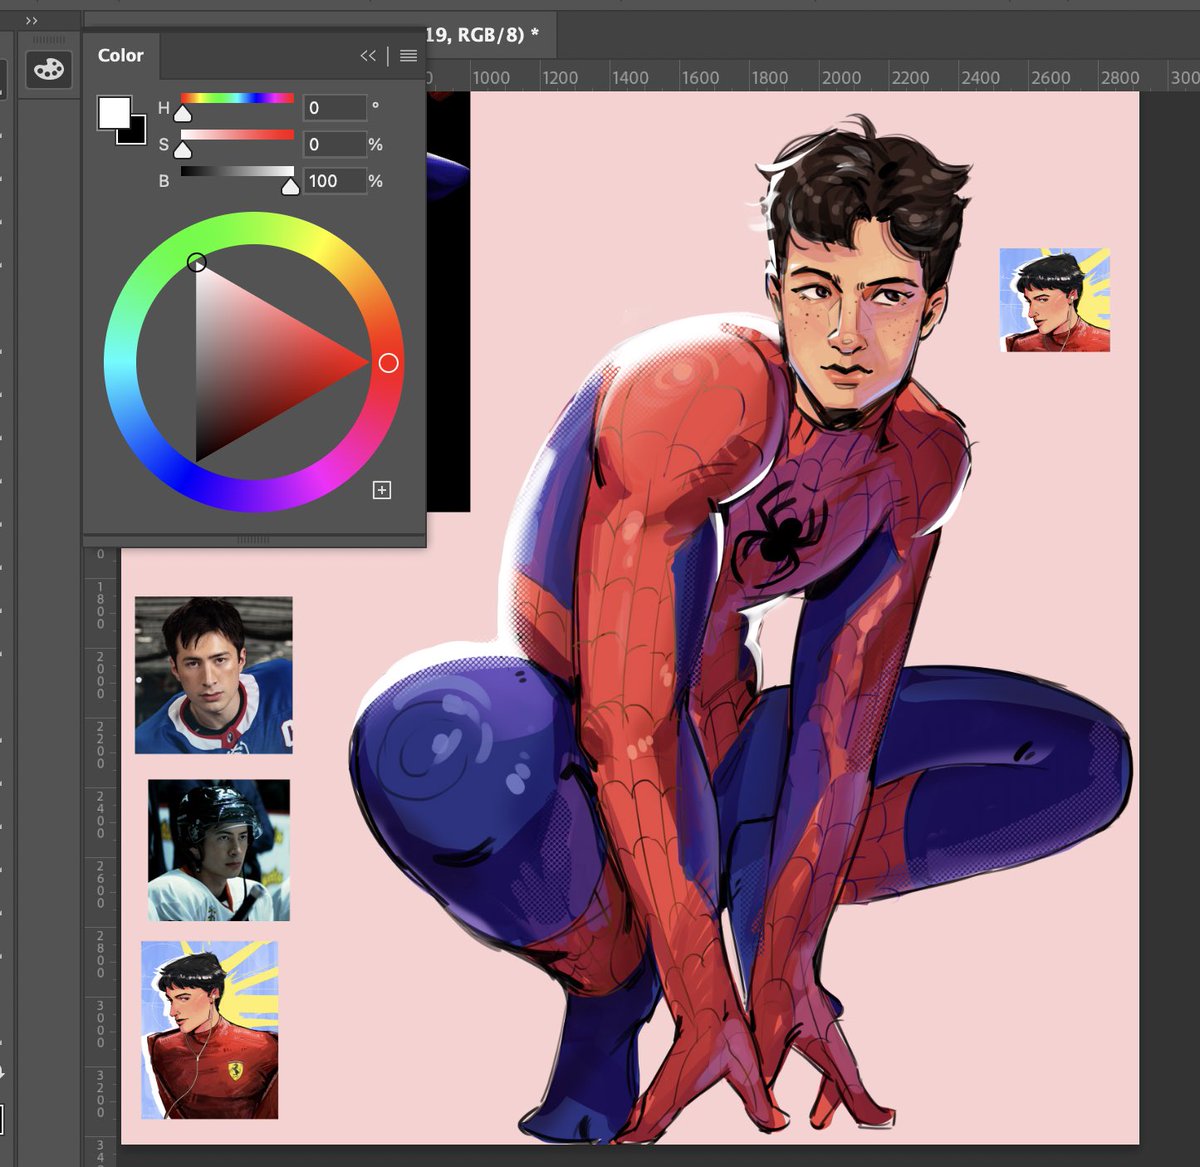Click the 1000 mark on horizontal ruler
This screenshot has width=1200, height=1167.
[491, 77]
